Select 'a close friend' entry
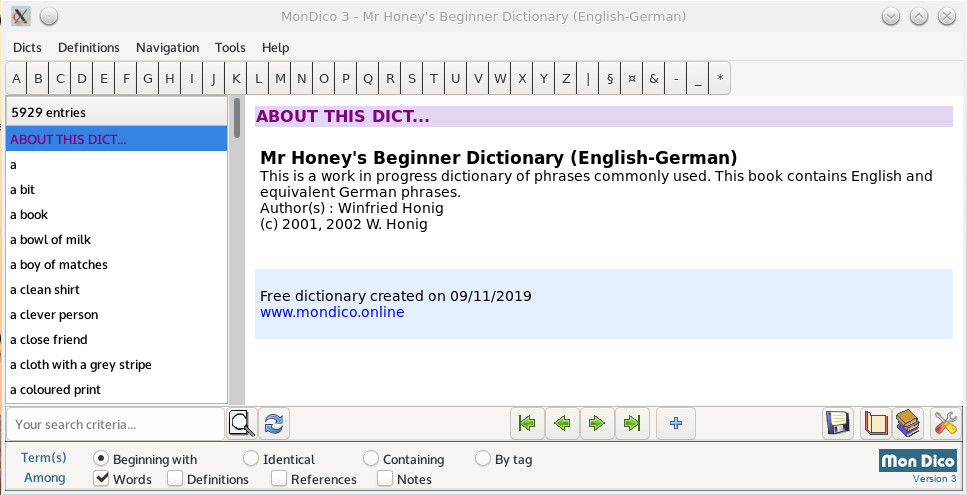The height and width of the screenshot is (495, 967). tap(117, 339)
